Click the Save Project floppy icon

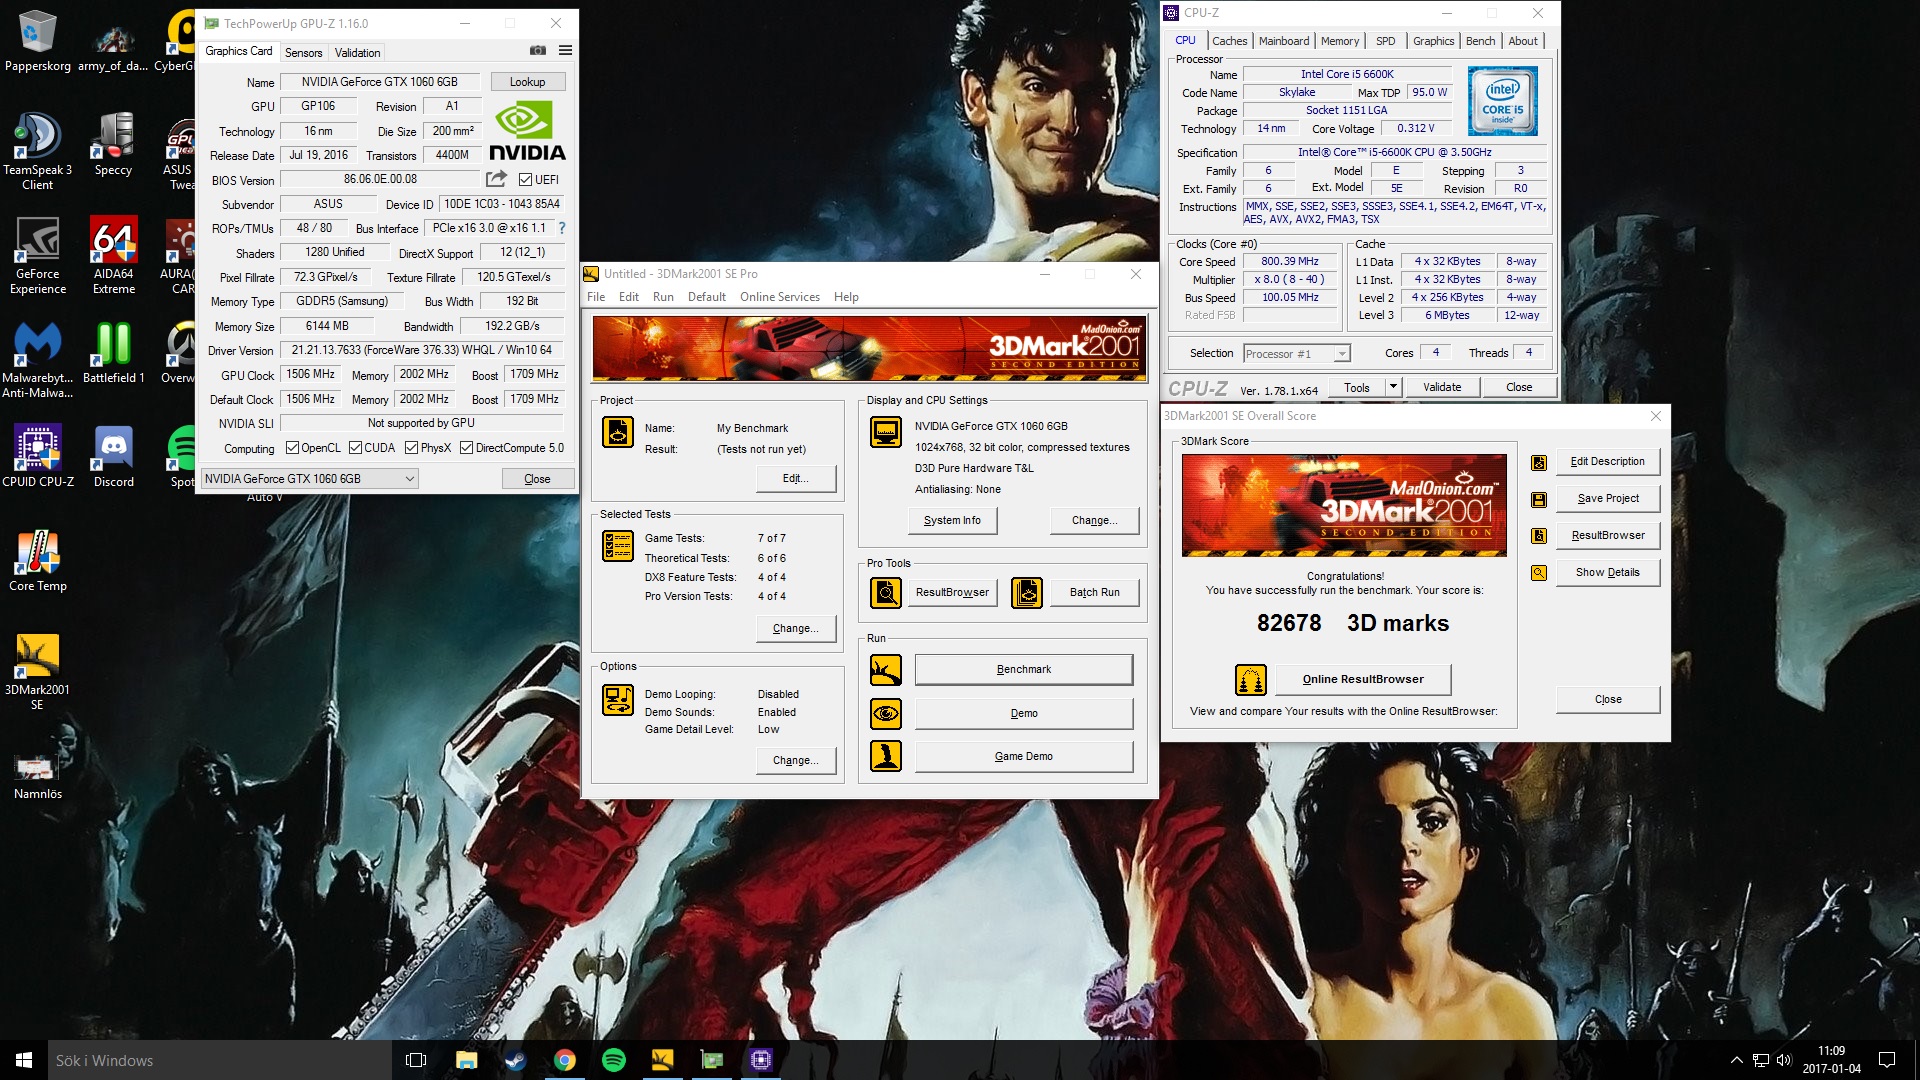click(1539, 499)
